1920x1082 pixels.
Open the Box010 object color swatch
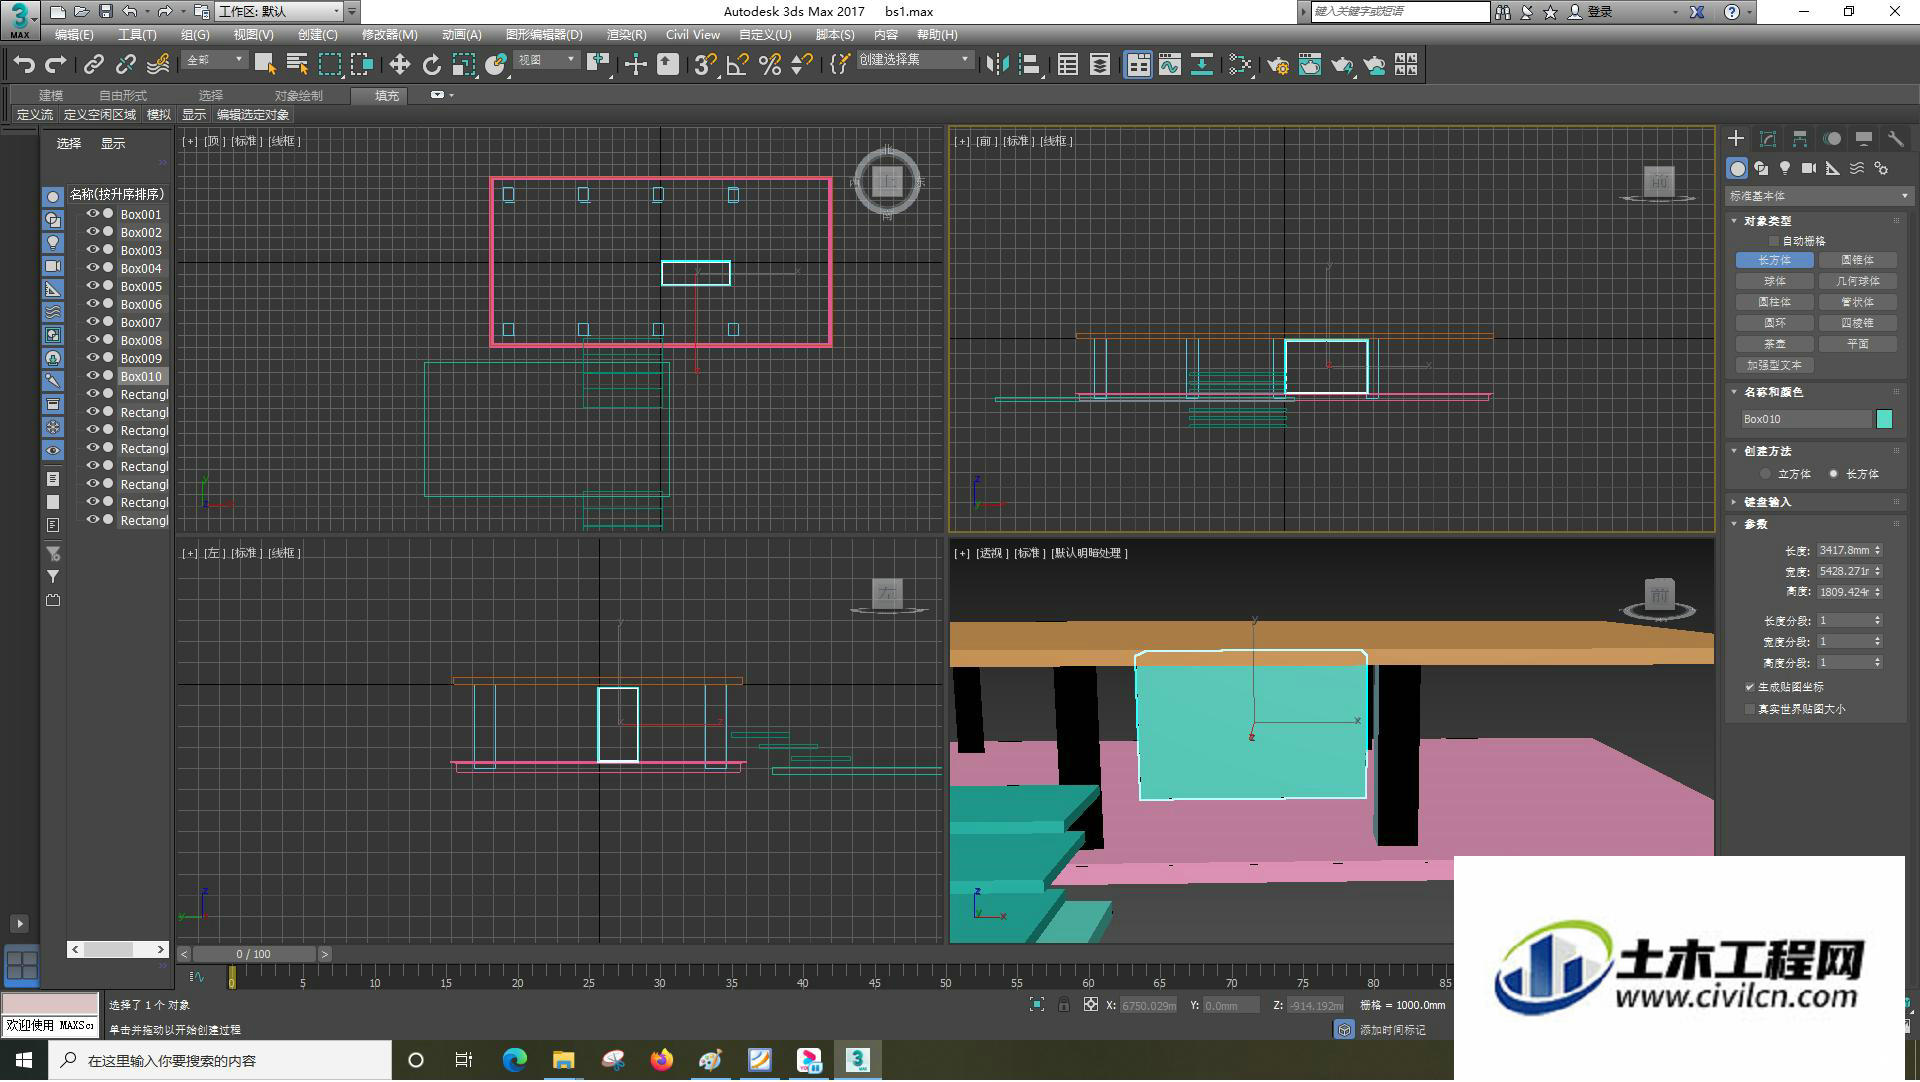point(1884,420)
